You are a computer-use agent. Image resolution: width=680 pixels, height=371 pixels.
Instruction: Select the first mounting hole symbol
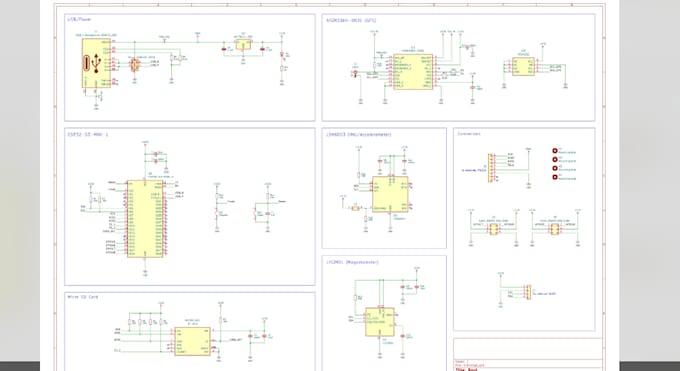(x=555, y=151)
